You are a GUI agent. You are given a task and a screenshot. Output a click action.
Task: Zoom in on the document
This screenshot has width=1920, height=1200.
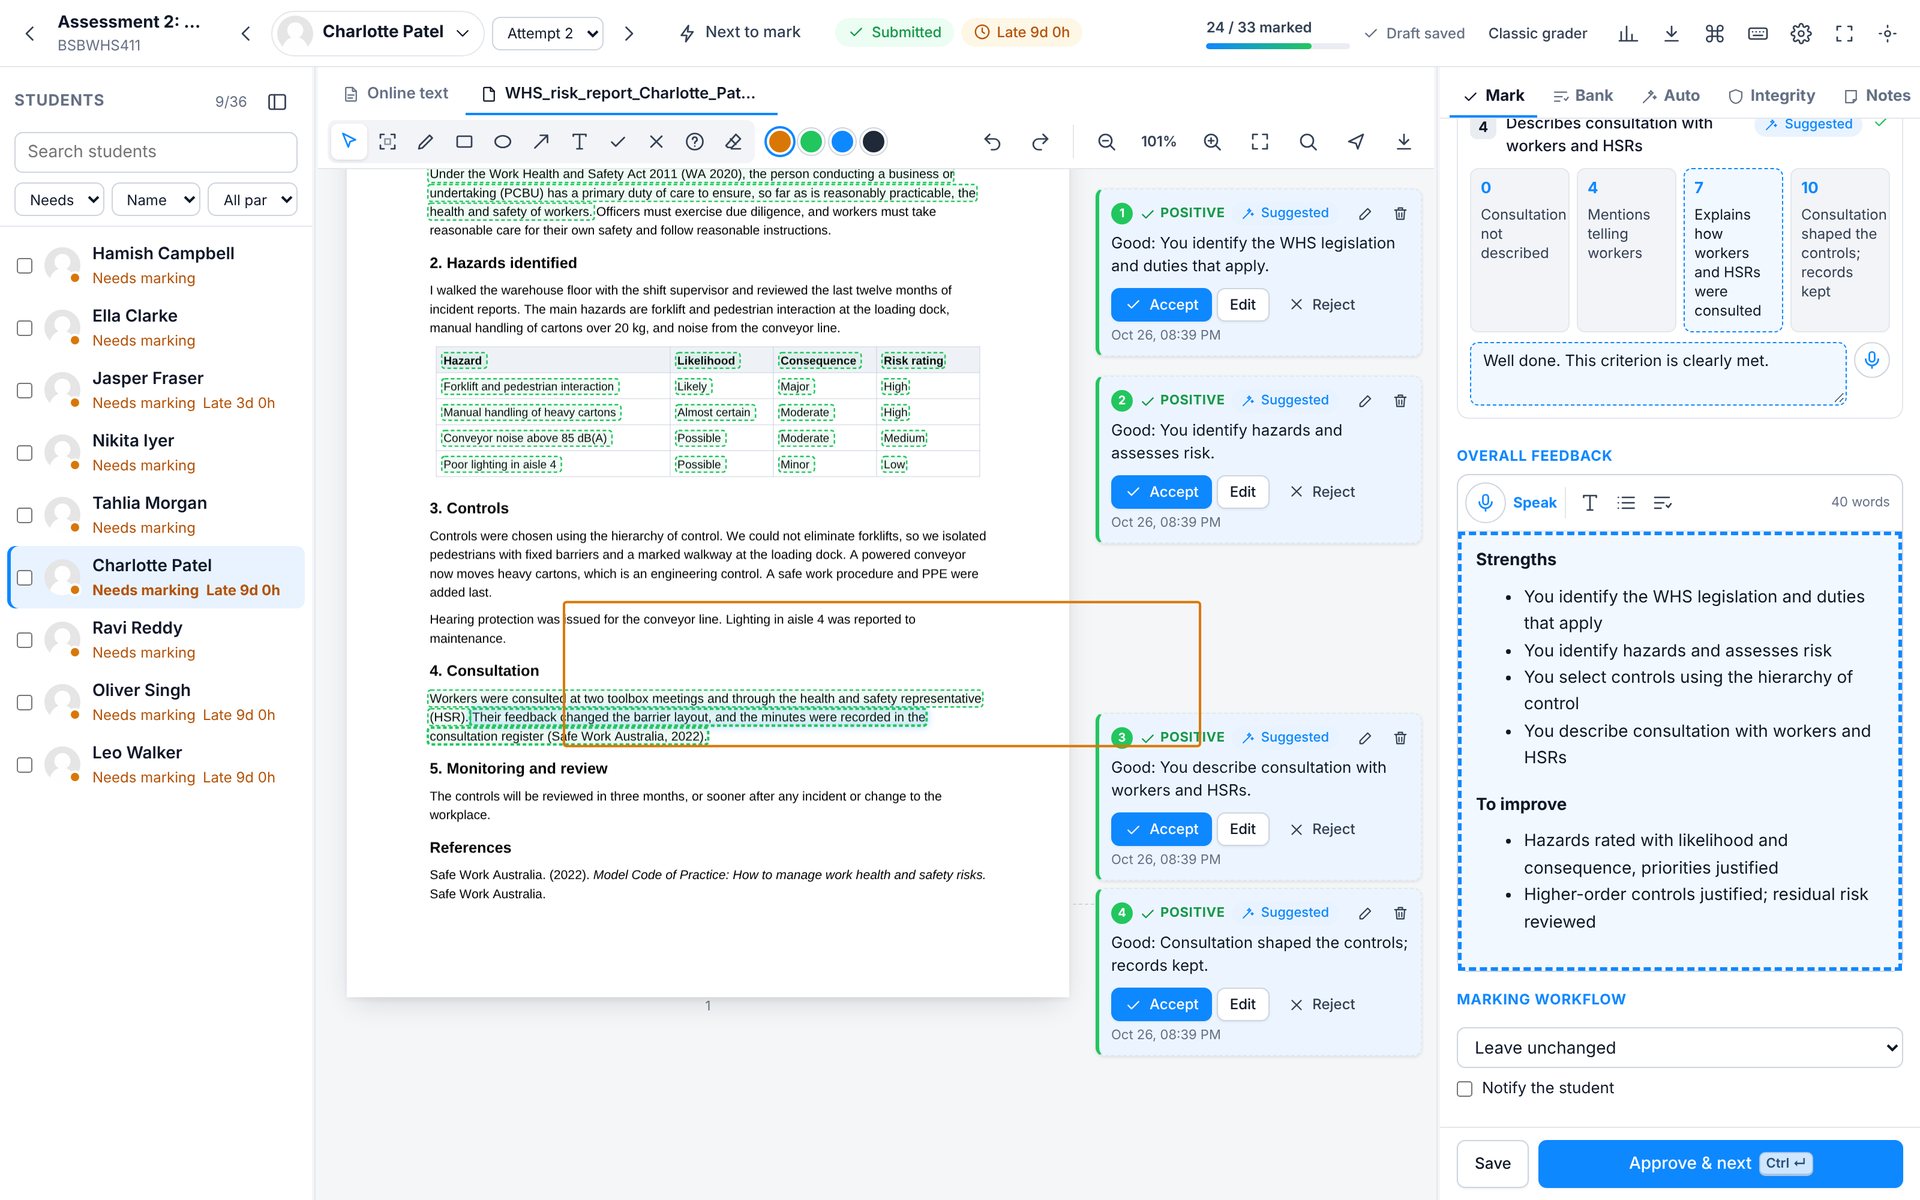[x=1212, y=142]
